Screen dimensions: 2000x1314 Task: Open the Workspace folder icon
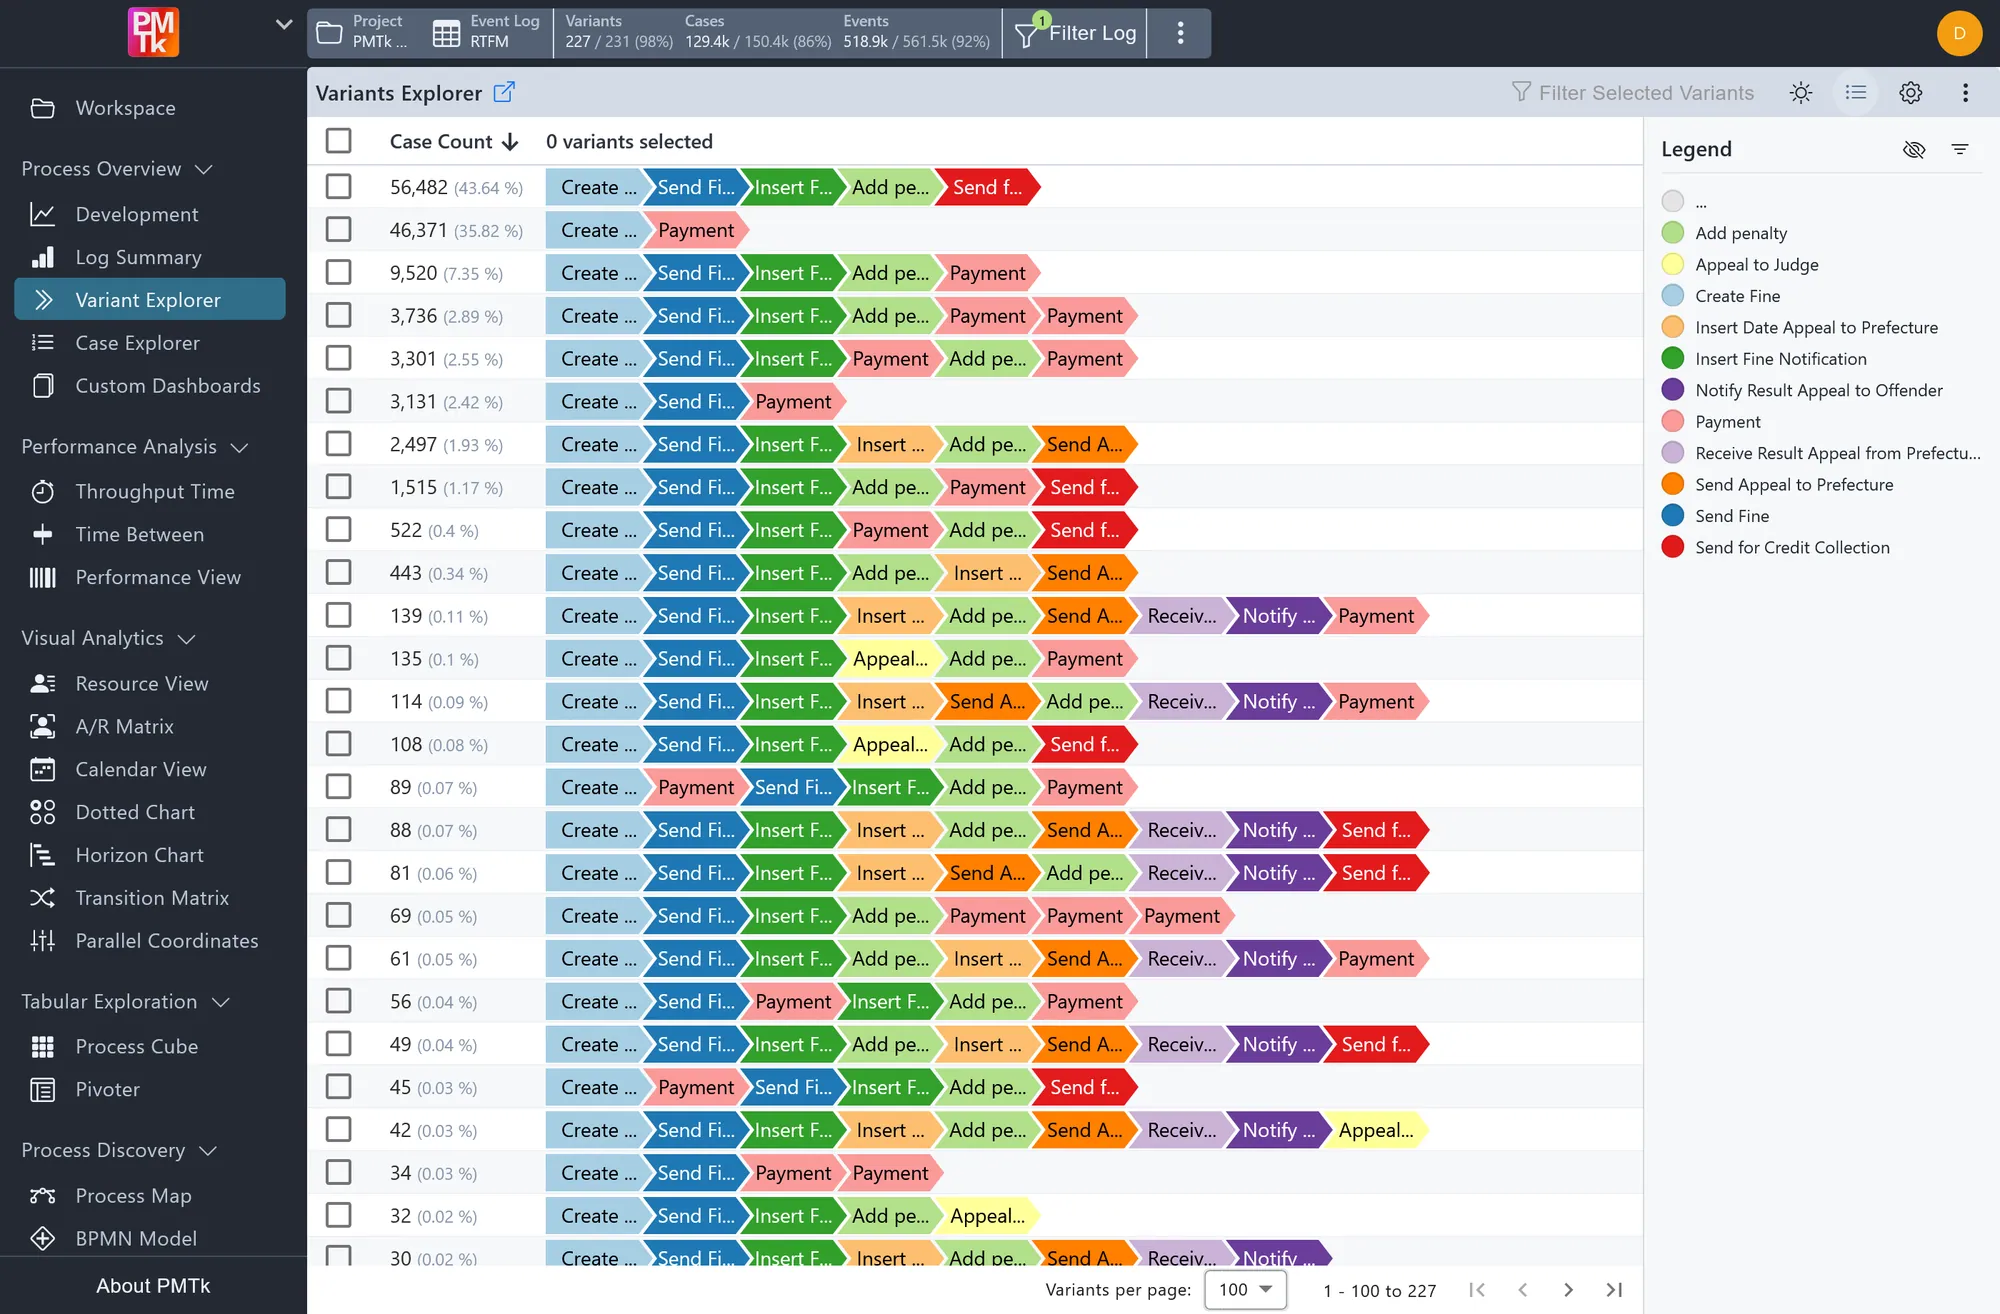(43, 108)
